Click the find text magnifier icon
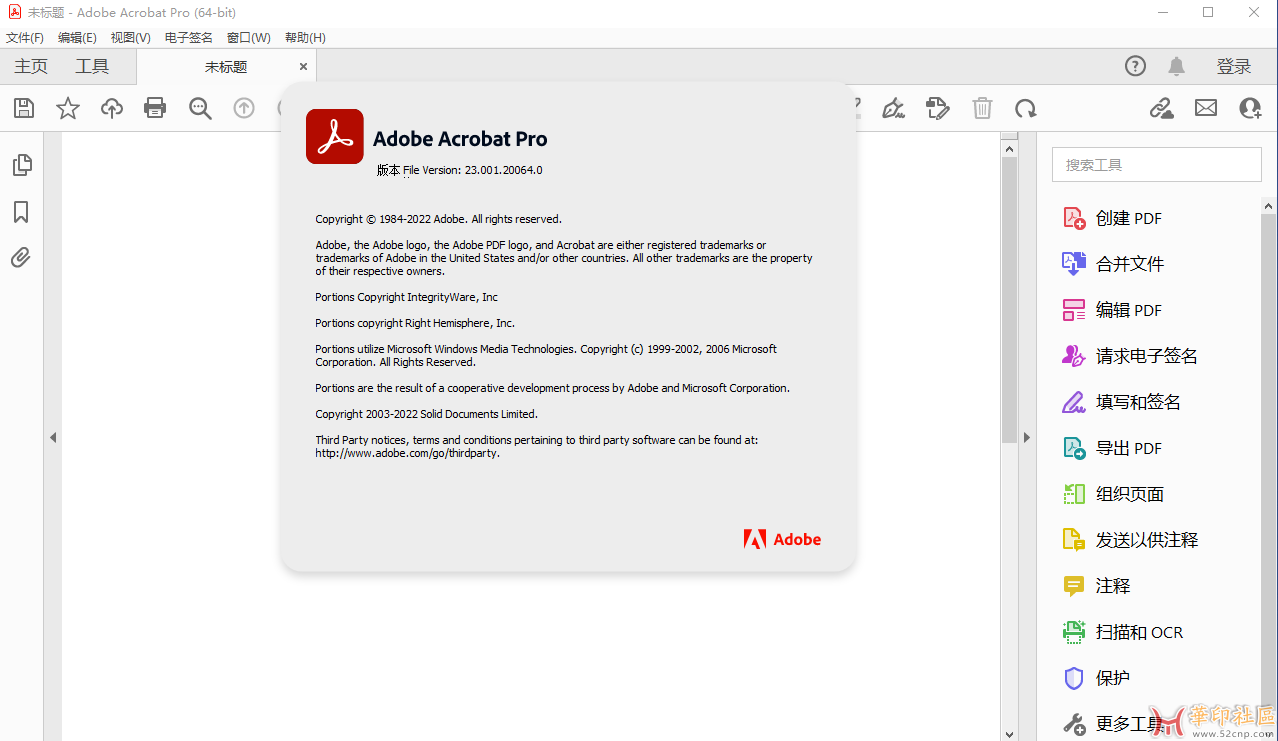This screenshot has height=741, width=1278. [x=200, y=108]
